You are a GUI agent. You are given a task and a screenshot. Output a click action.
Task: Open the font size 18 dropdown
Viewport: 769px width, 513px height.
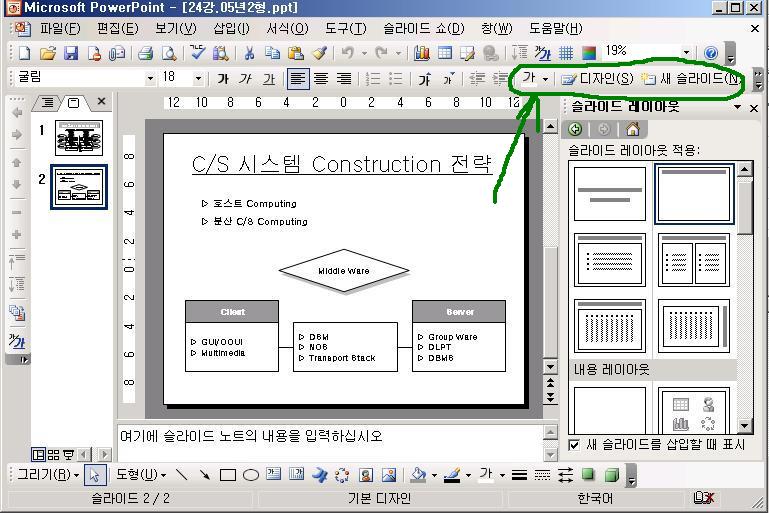point(198,78)
